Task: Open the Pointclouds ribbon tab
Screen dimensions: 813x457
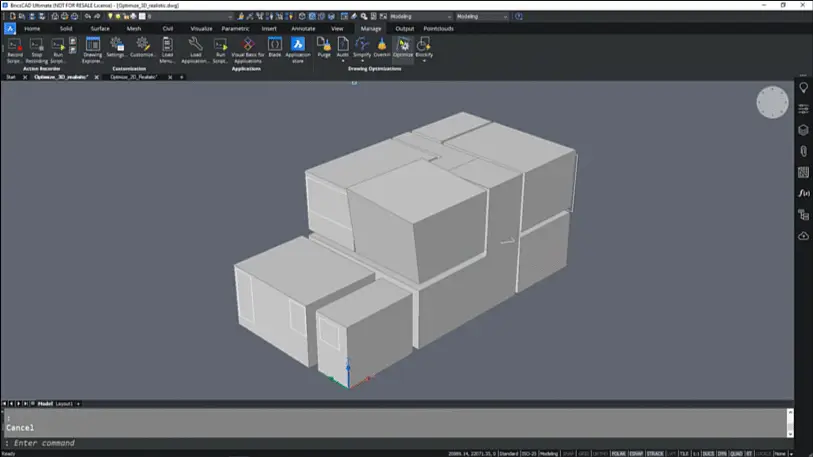Action: click(x=439, y=29)
